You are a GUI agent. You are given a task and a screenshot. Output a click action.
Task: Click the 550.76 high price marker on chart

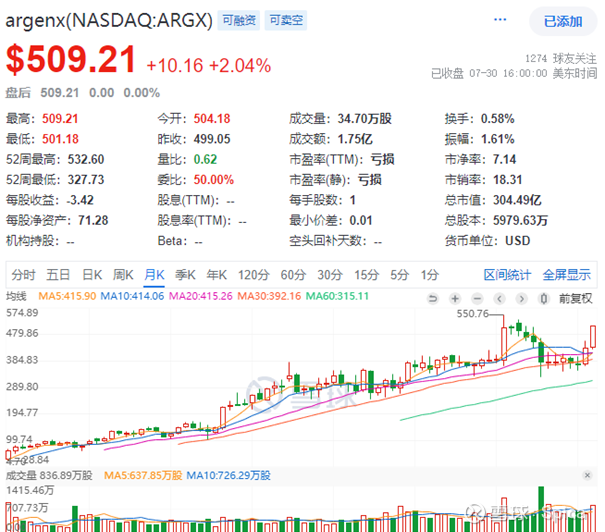[x=473, y=314]
